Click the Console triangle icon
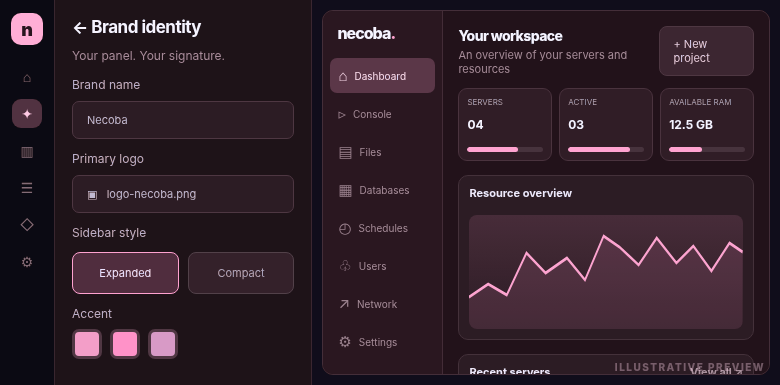Screen dimensions: 780x385 342,115
